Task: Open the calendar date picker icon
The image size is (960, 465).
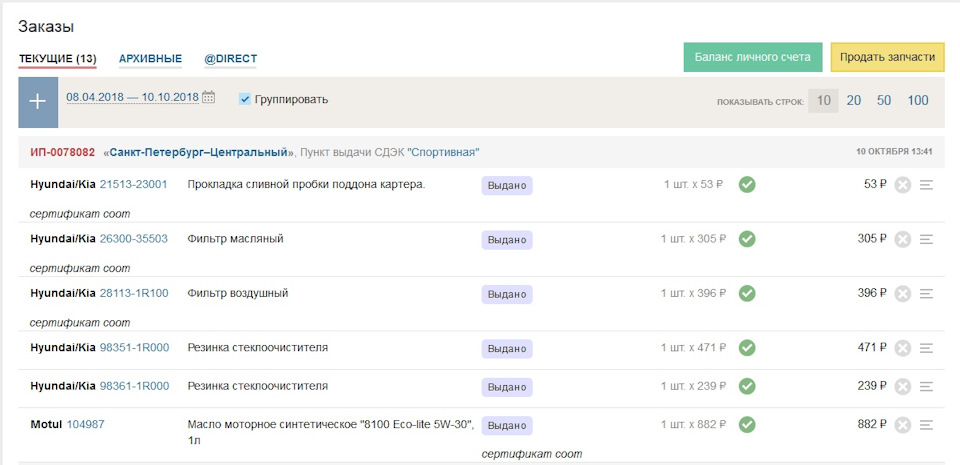Action: (x=209, y=98)
